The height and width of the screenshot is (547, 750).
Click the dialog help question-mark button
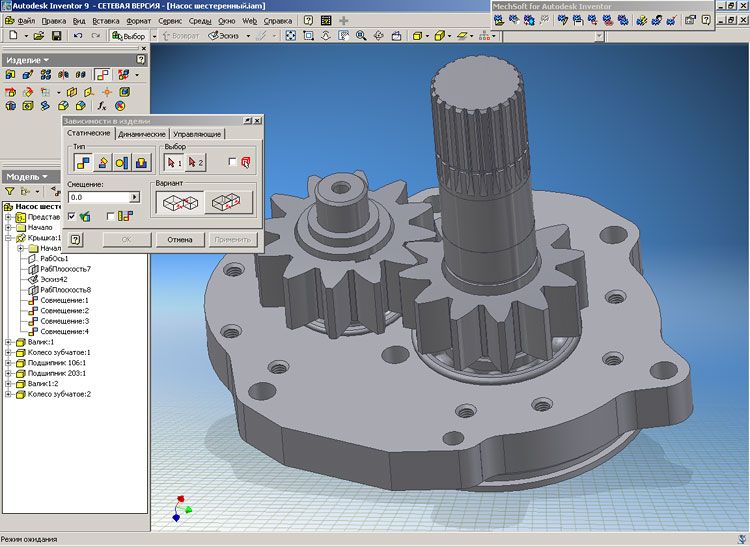coord(76,240)
